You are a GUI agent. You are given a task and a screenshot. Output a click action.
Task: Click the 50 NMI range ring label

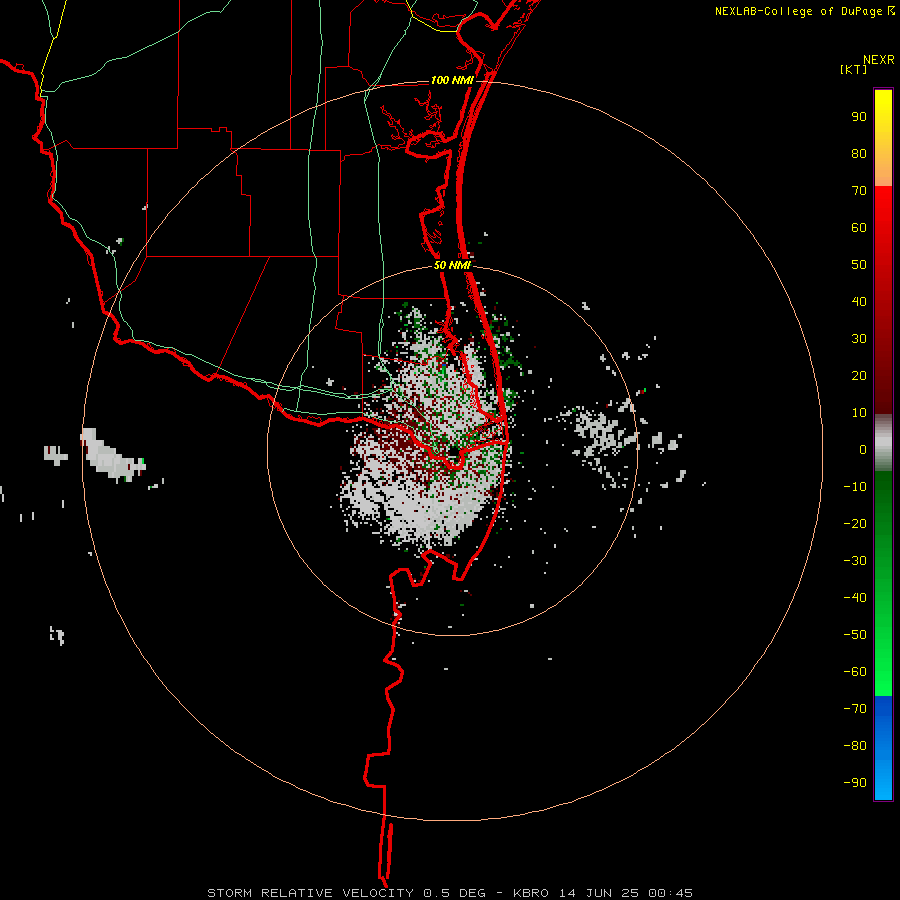pyautogui.click(x=452, y=265)
